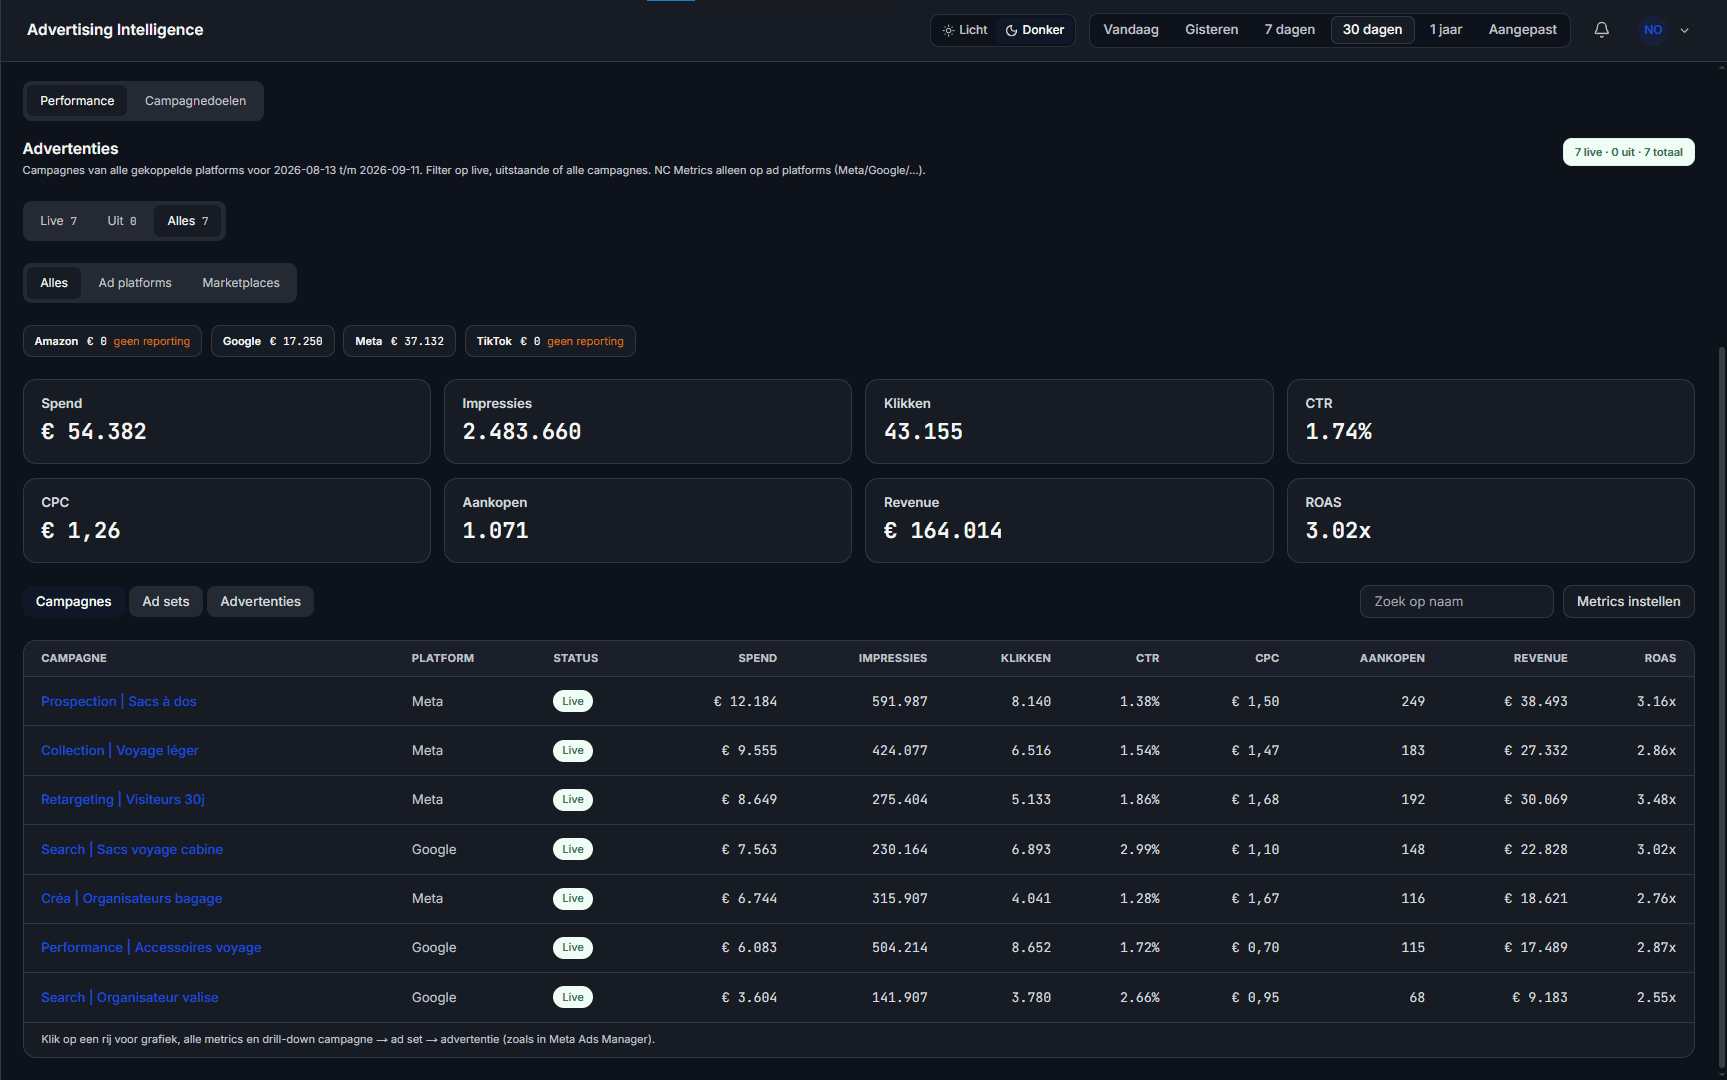The height and width of the screenshot is (1080, 1727).
Task: Open the Campagnes table tab
Action: click(73, 601)
